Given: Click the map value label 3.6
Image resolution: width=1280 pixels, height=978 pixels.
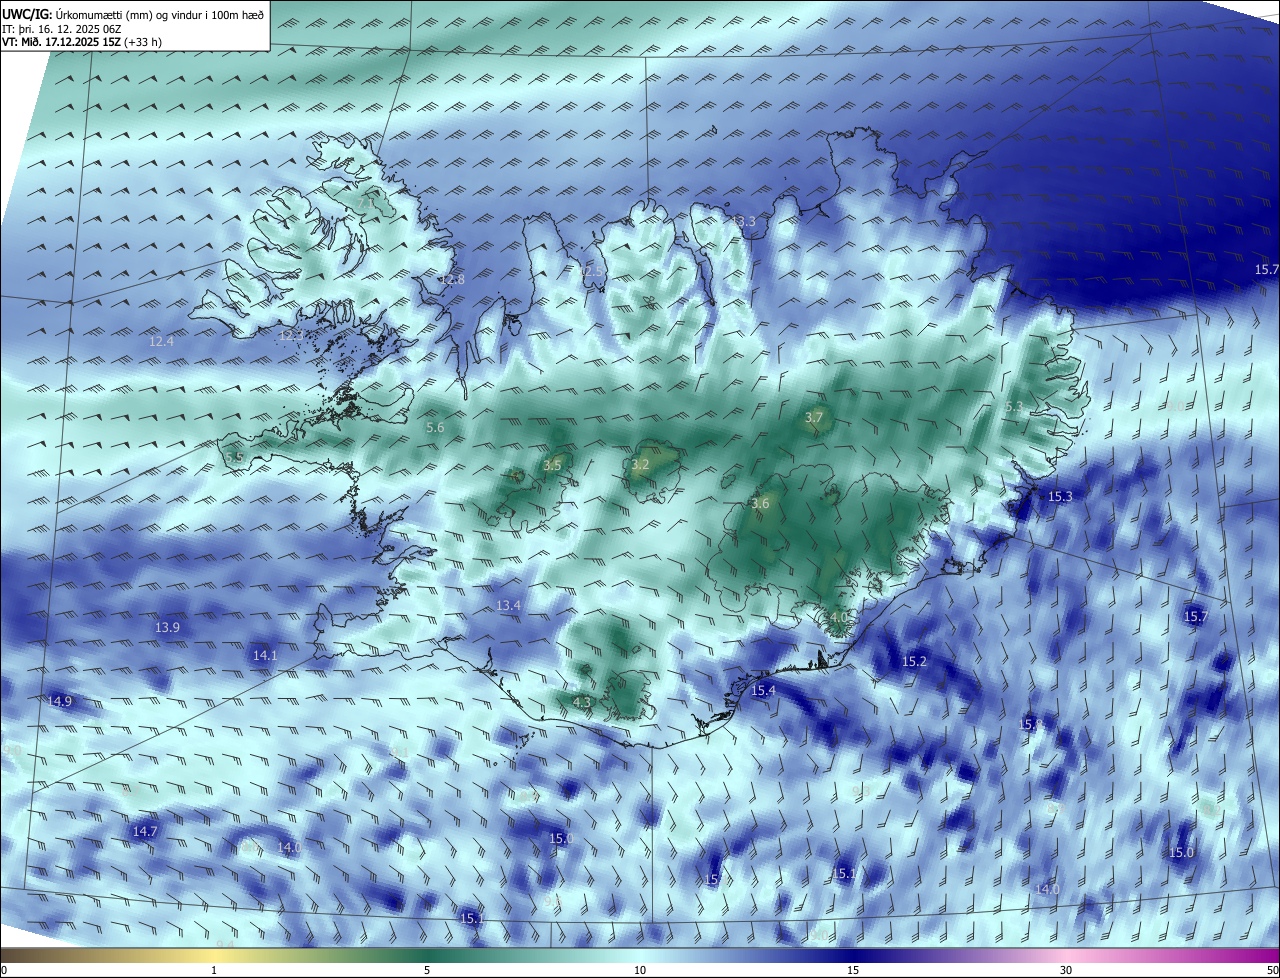Looking at the screenshot, I should coord(760,503).
